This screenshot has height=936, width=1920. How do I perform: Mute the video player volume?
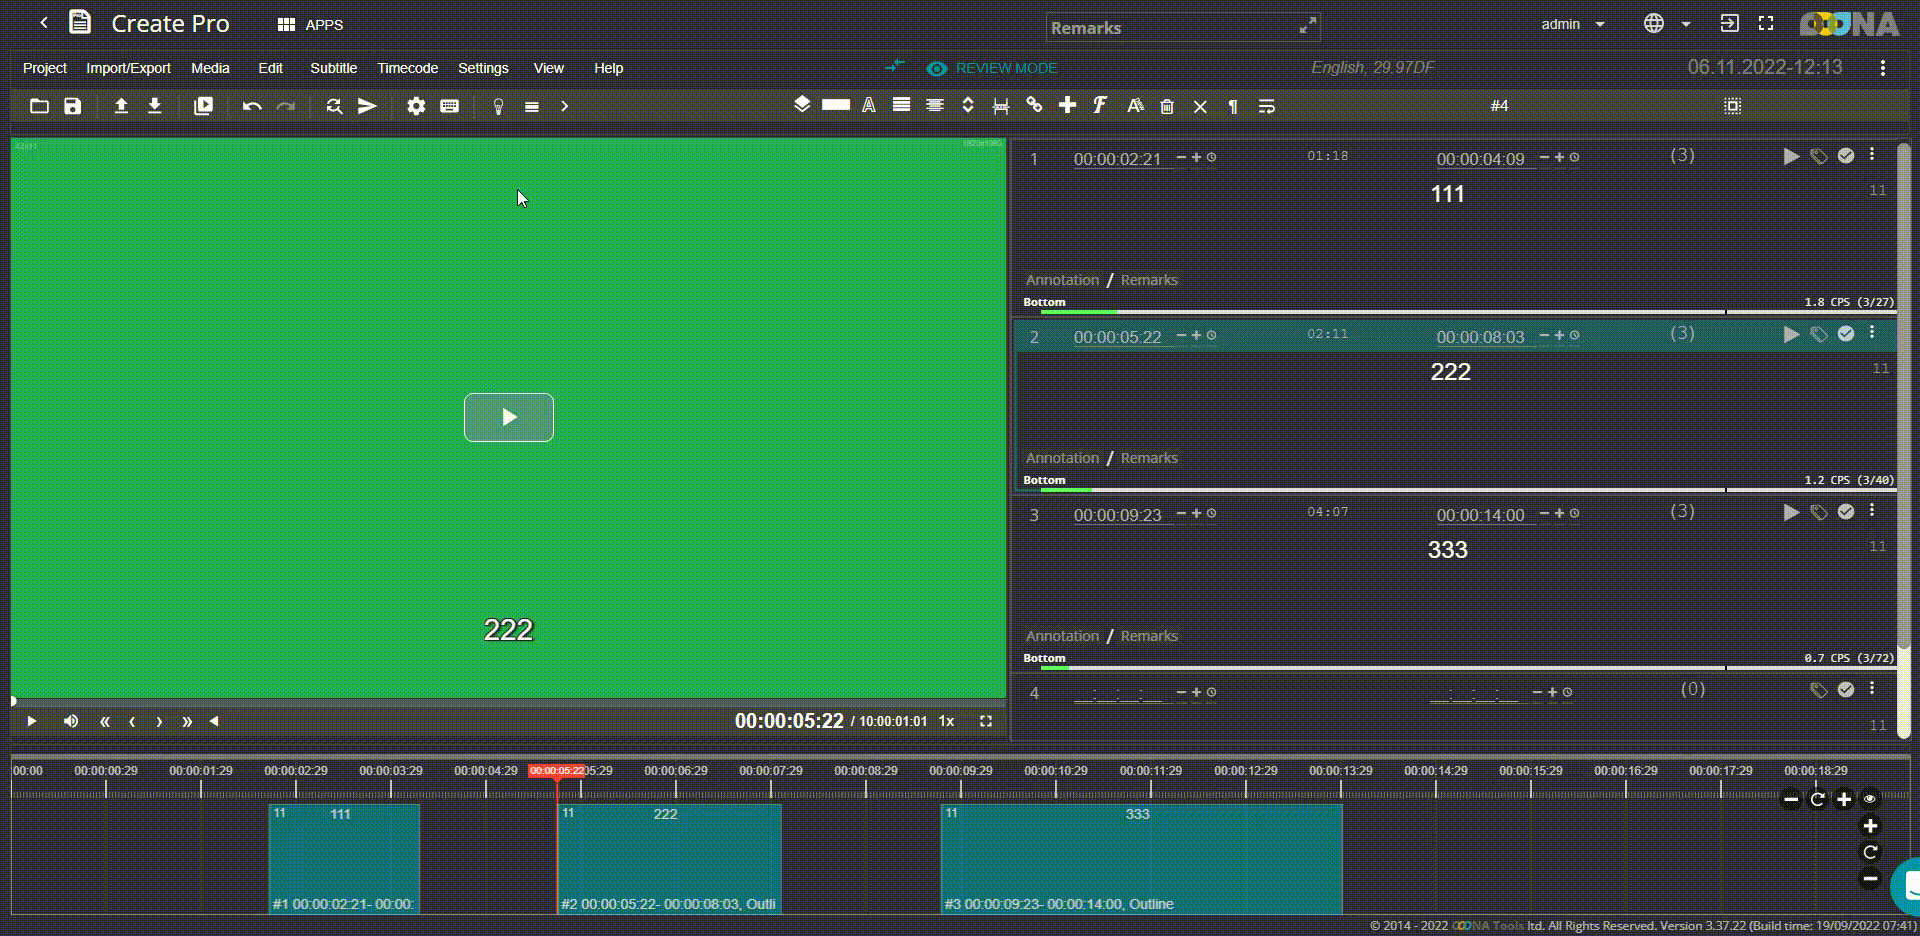[x=71, y=721]
